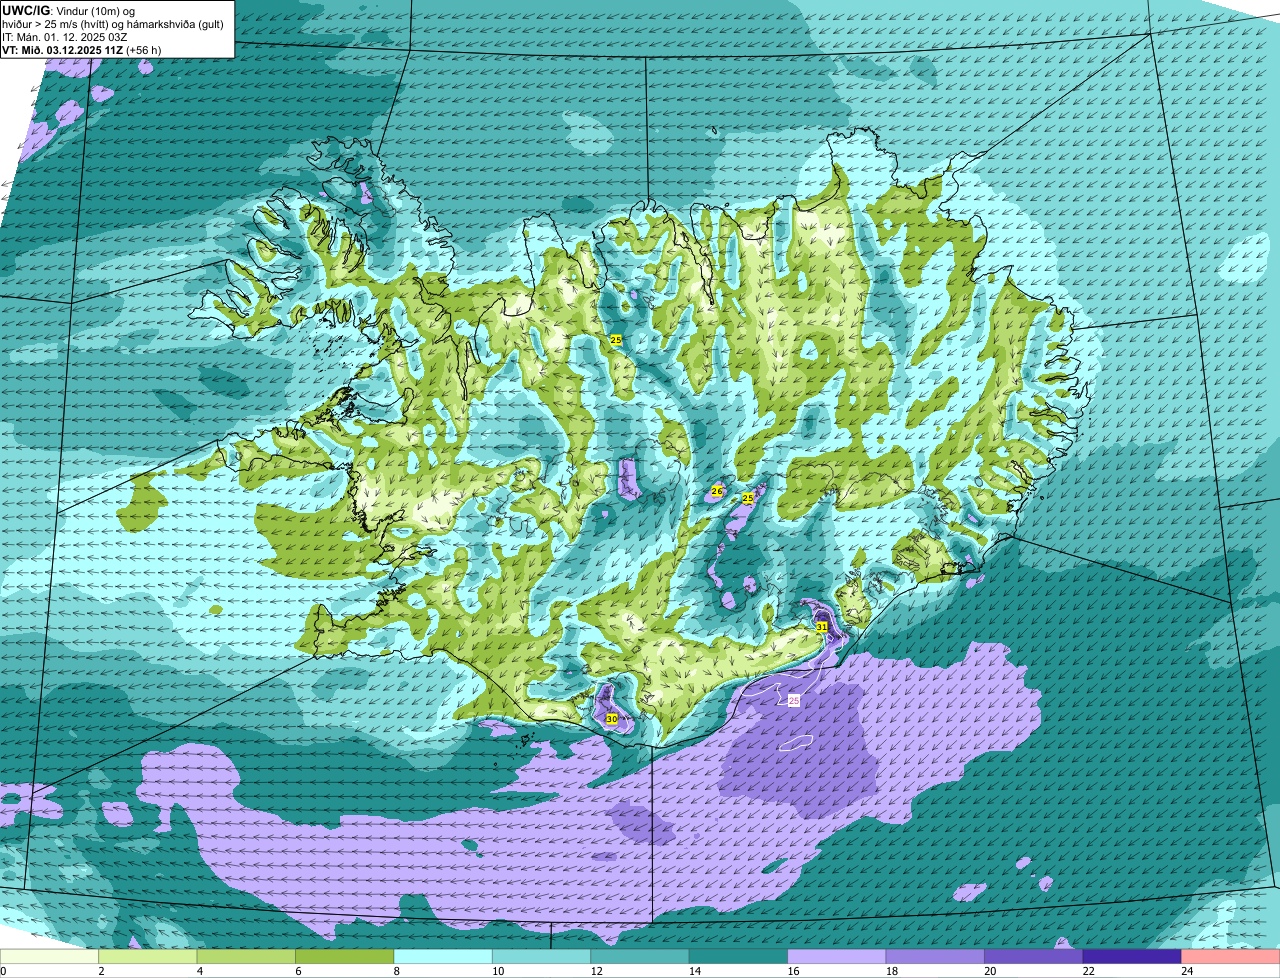Click the yellow 25 label beside the 26
Viewport: 1280px width, 978px height.
(747, 497)
